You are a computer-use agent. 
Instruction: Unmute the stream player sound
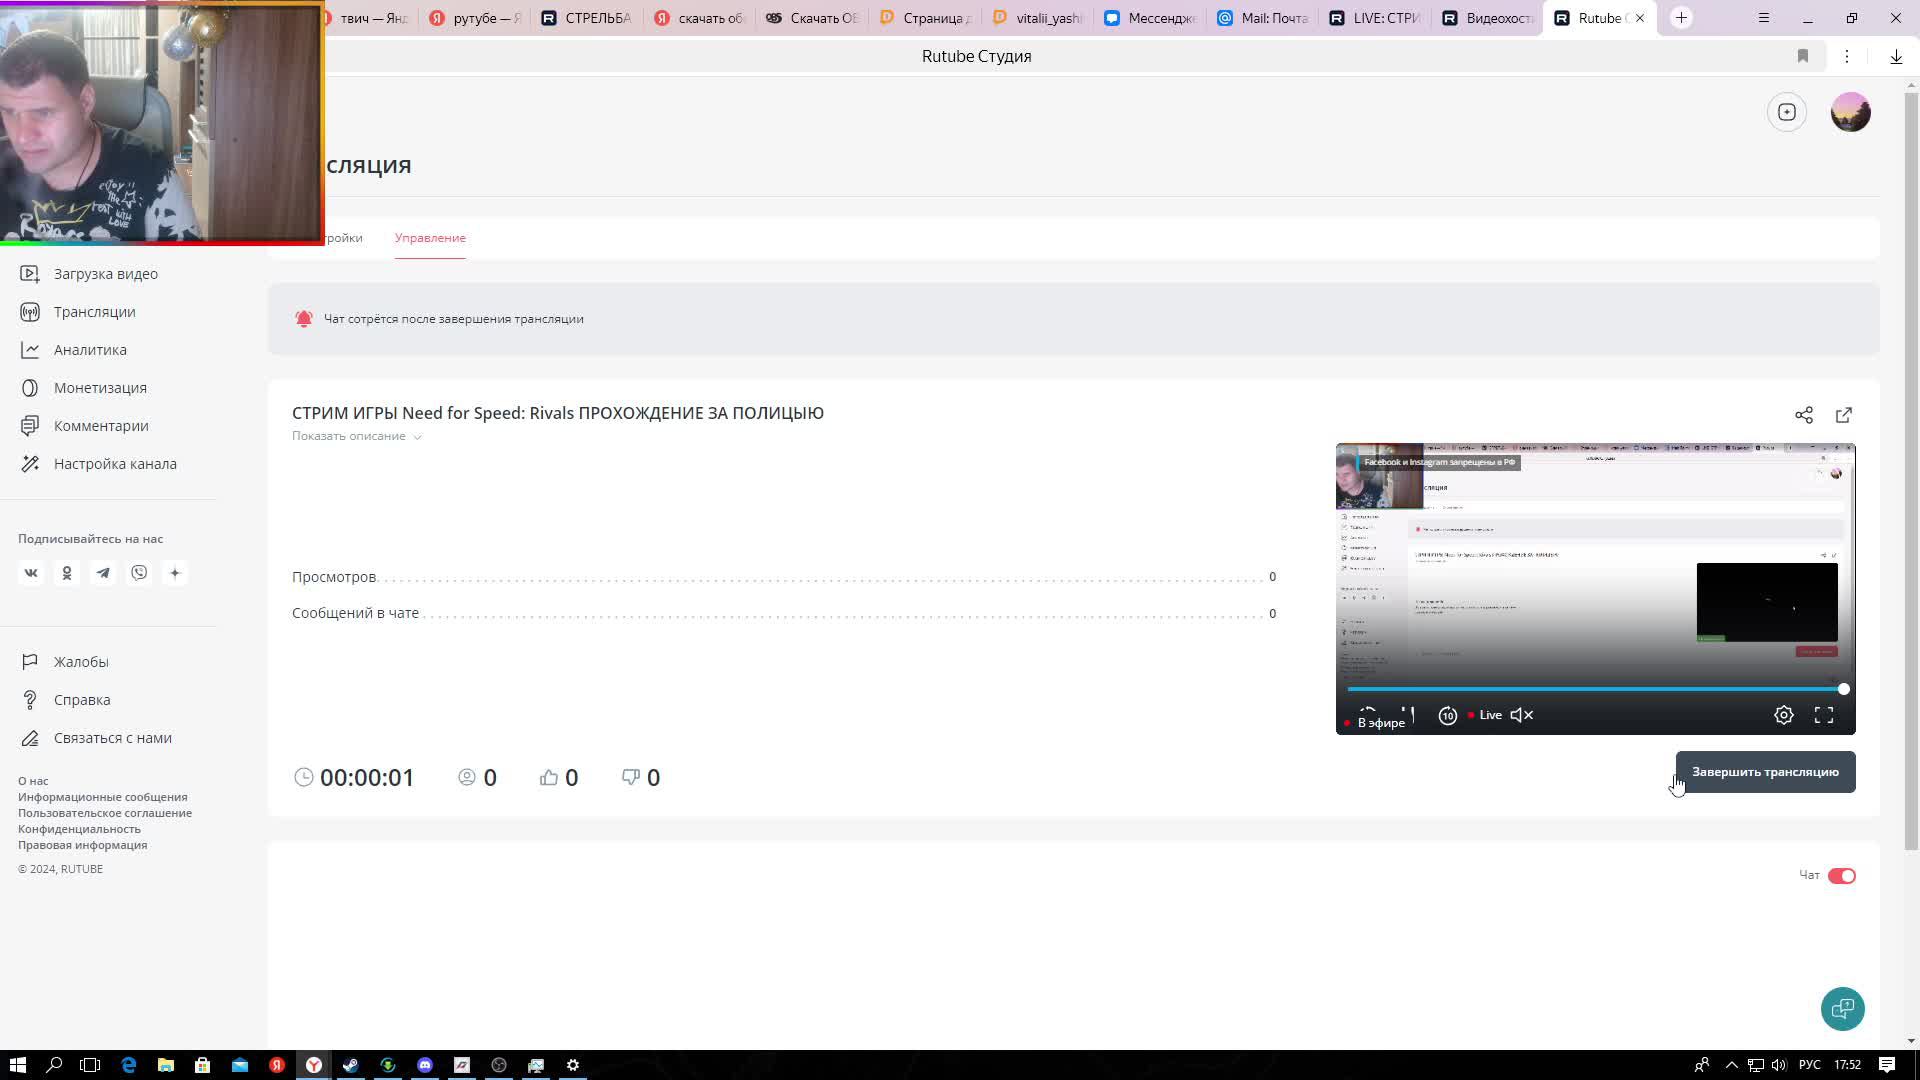coord(1521,715)
